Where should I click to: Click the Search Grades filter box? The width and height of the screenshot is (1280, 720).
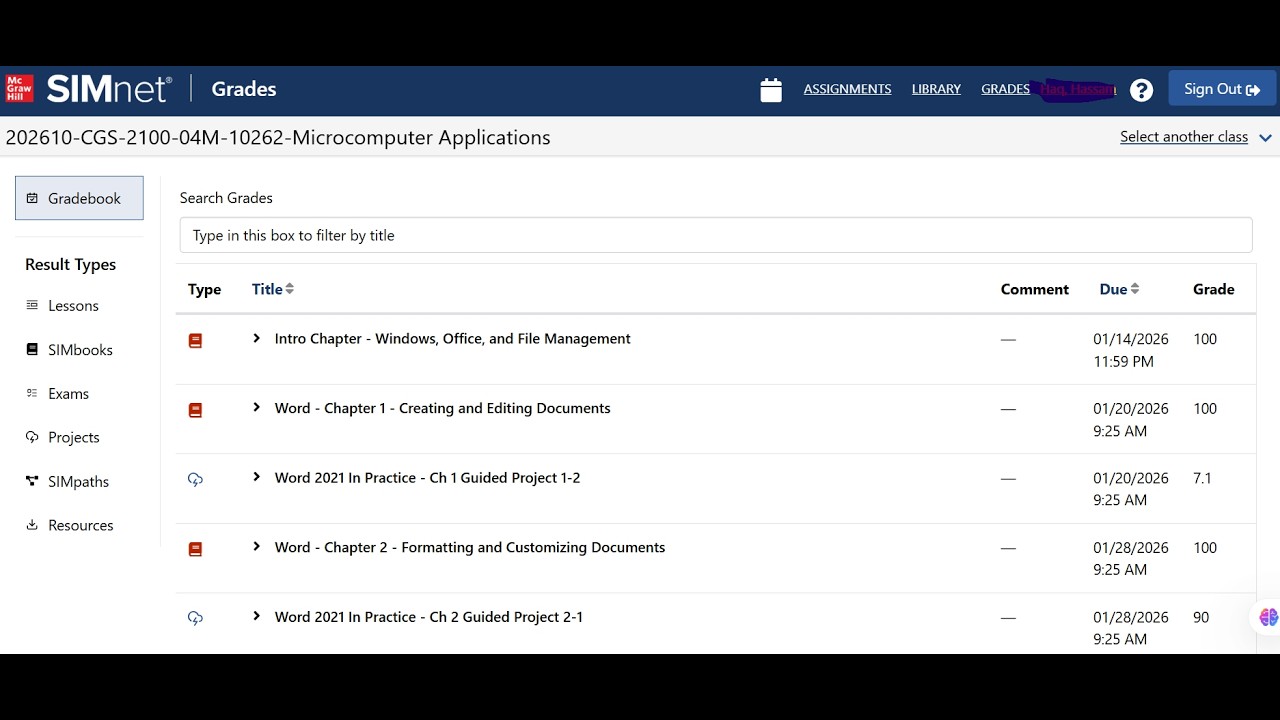pyautogui.click(x=716, y=235)
